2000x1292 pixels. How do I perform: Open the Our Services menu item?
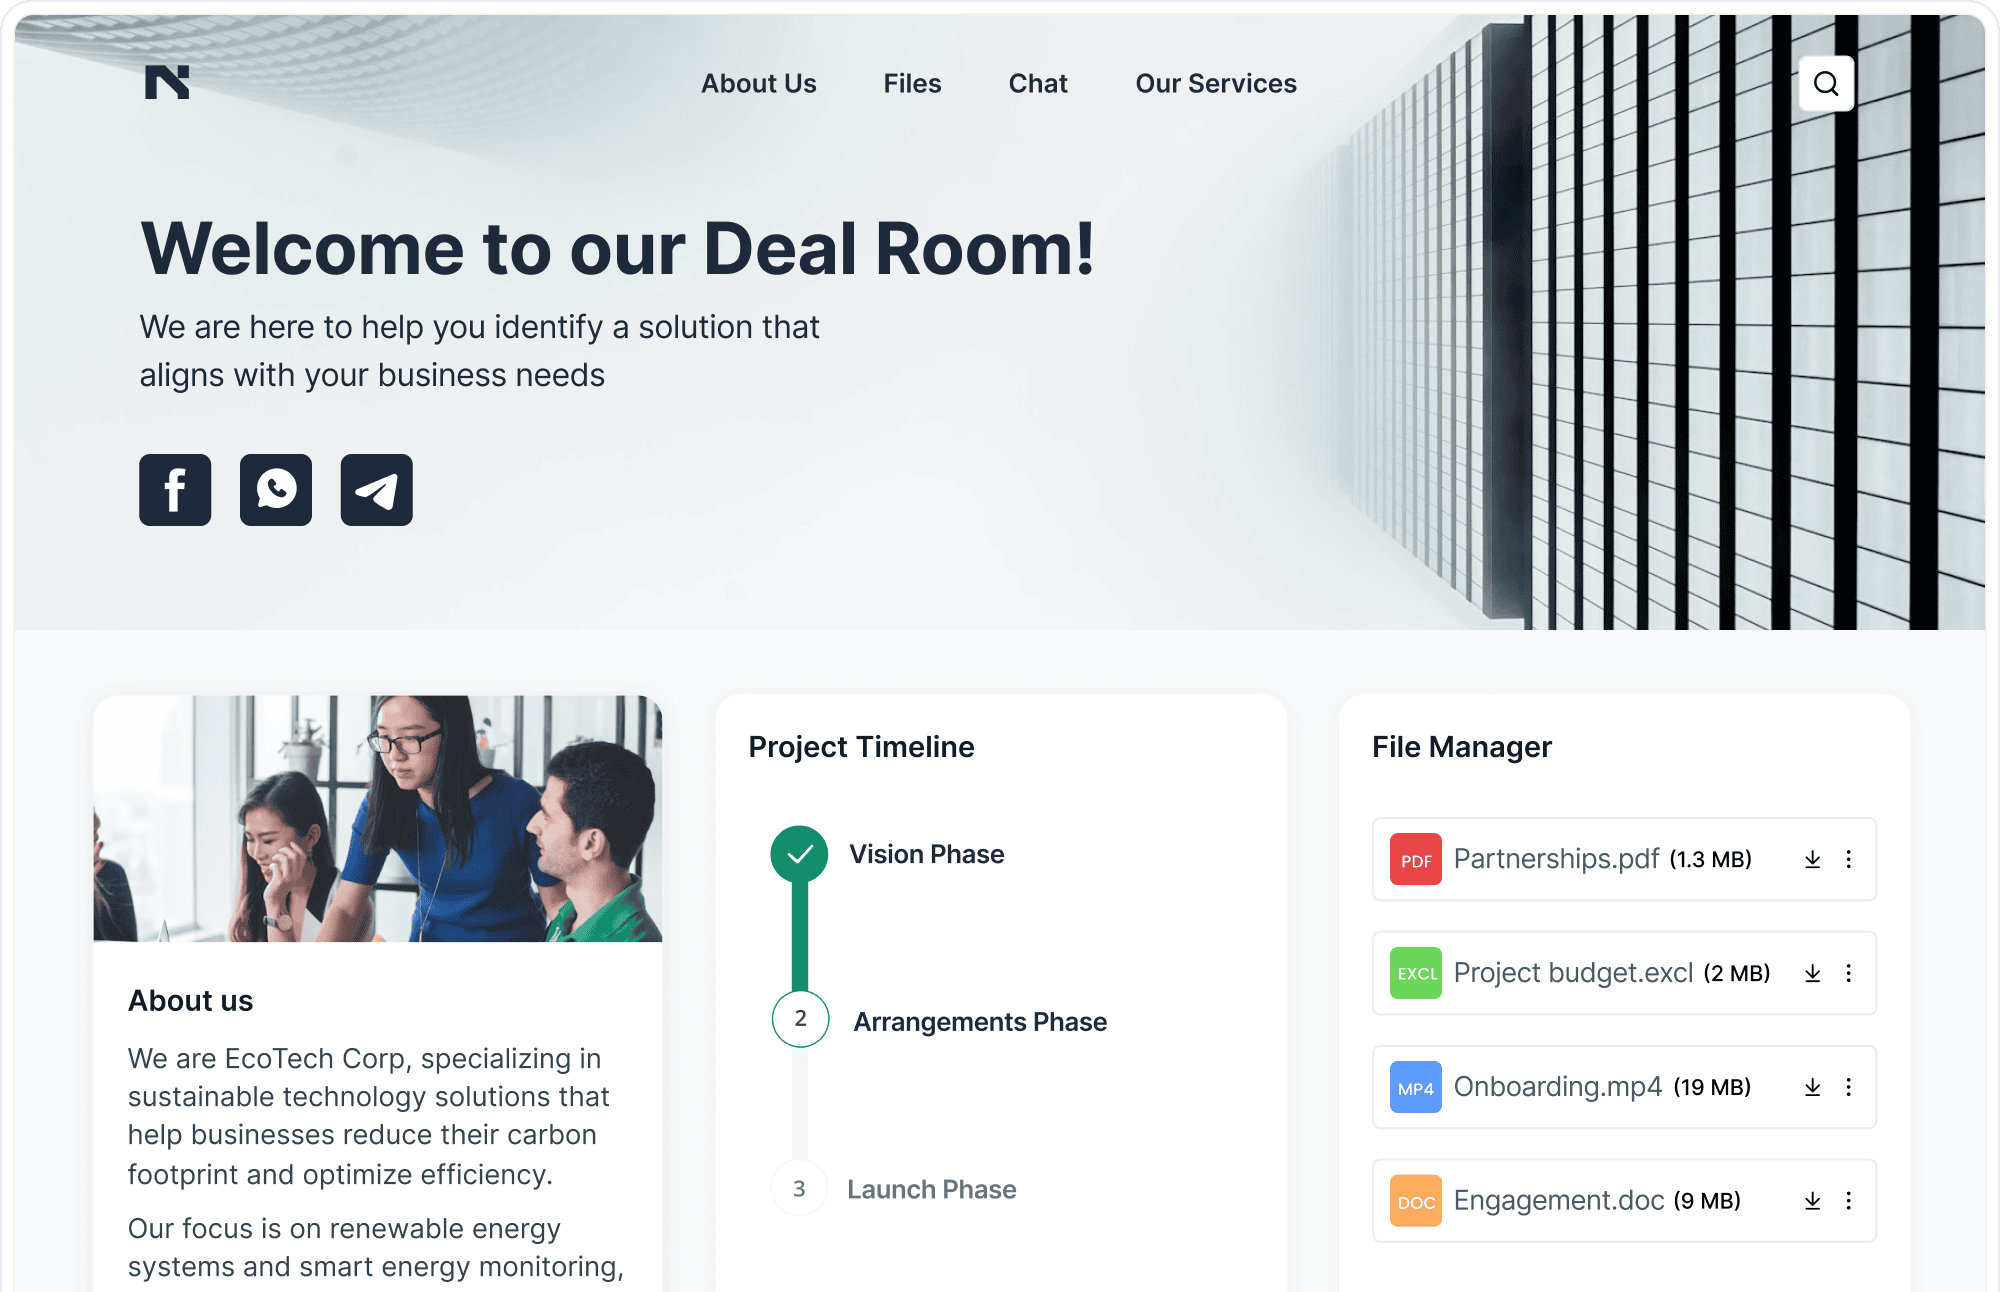[x=1216, y=83]
